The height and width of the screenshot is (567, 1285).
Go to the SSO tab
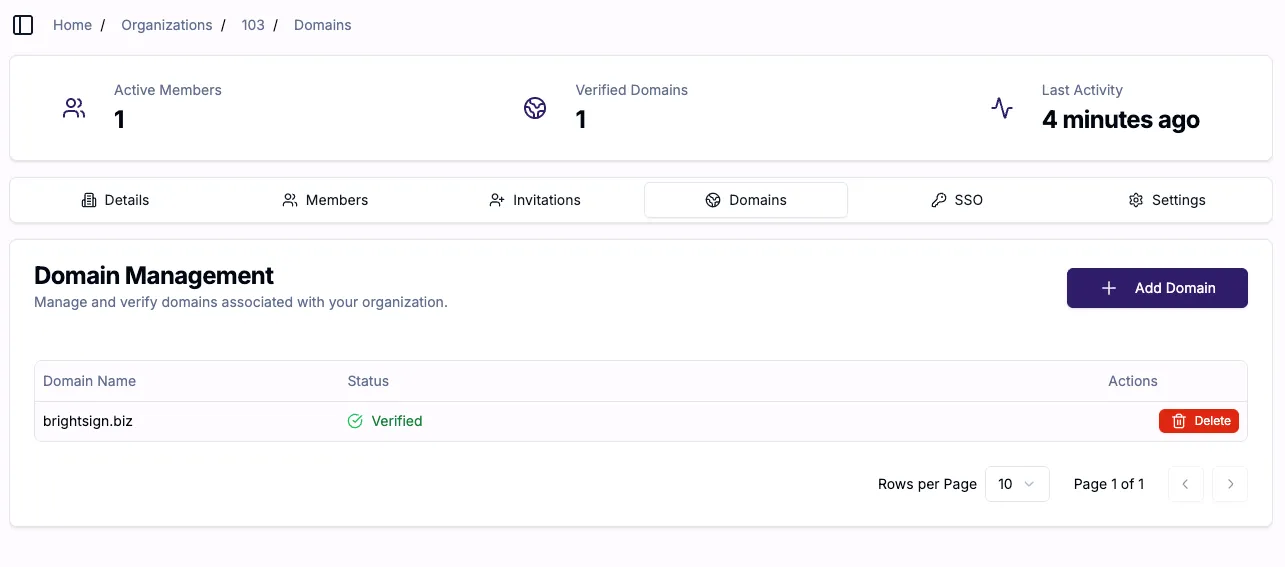957,200
